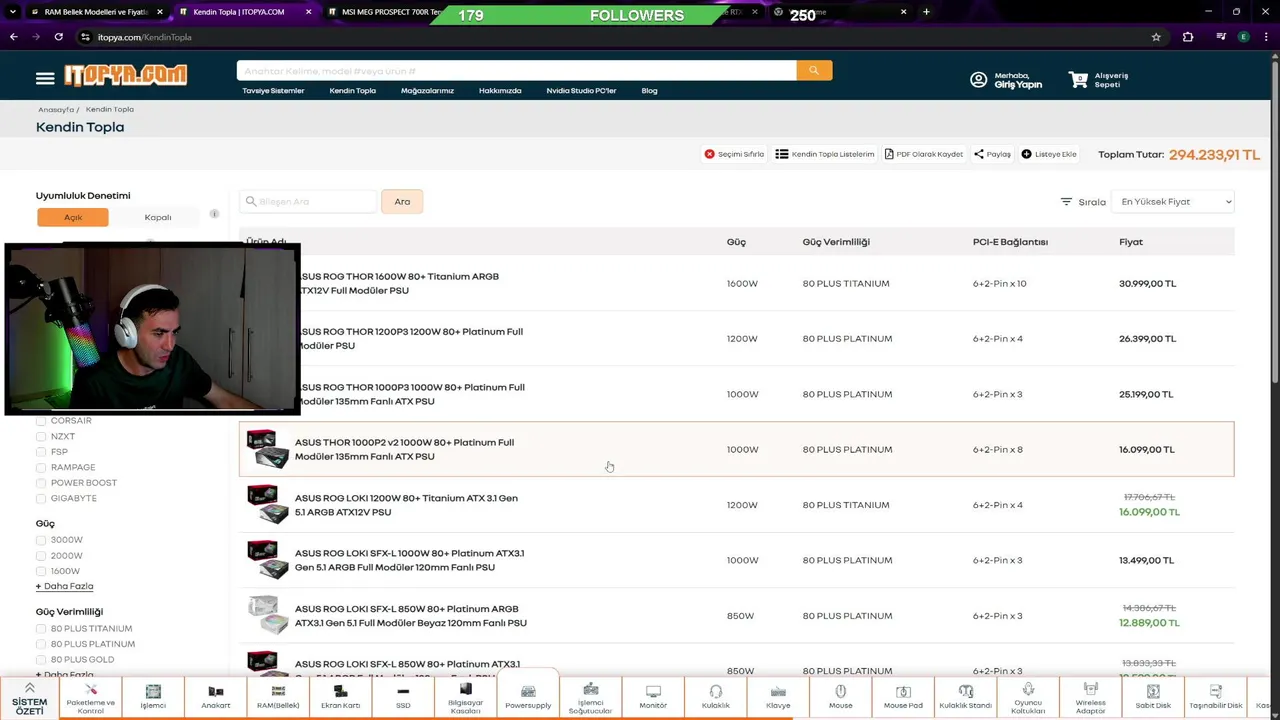Check 80 PLUS PLATINUM filter
Viewport: 1280px width, 720px height.
[41, 644]
